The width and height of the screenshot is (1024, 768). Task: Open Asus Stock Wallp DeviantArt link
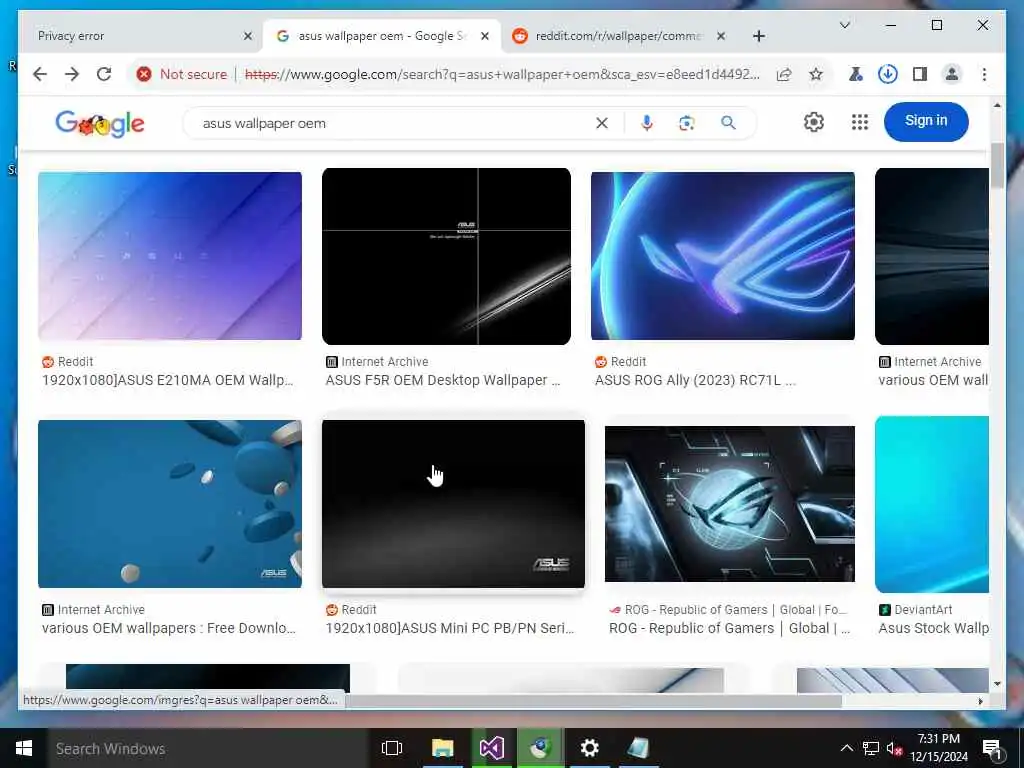point(933,628)
